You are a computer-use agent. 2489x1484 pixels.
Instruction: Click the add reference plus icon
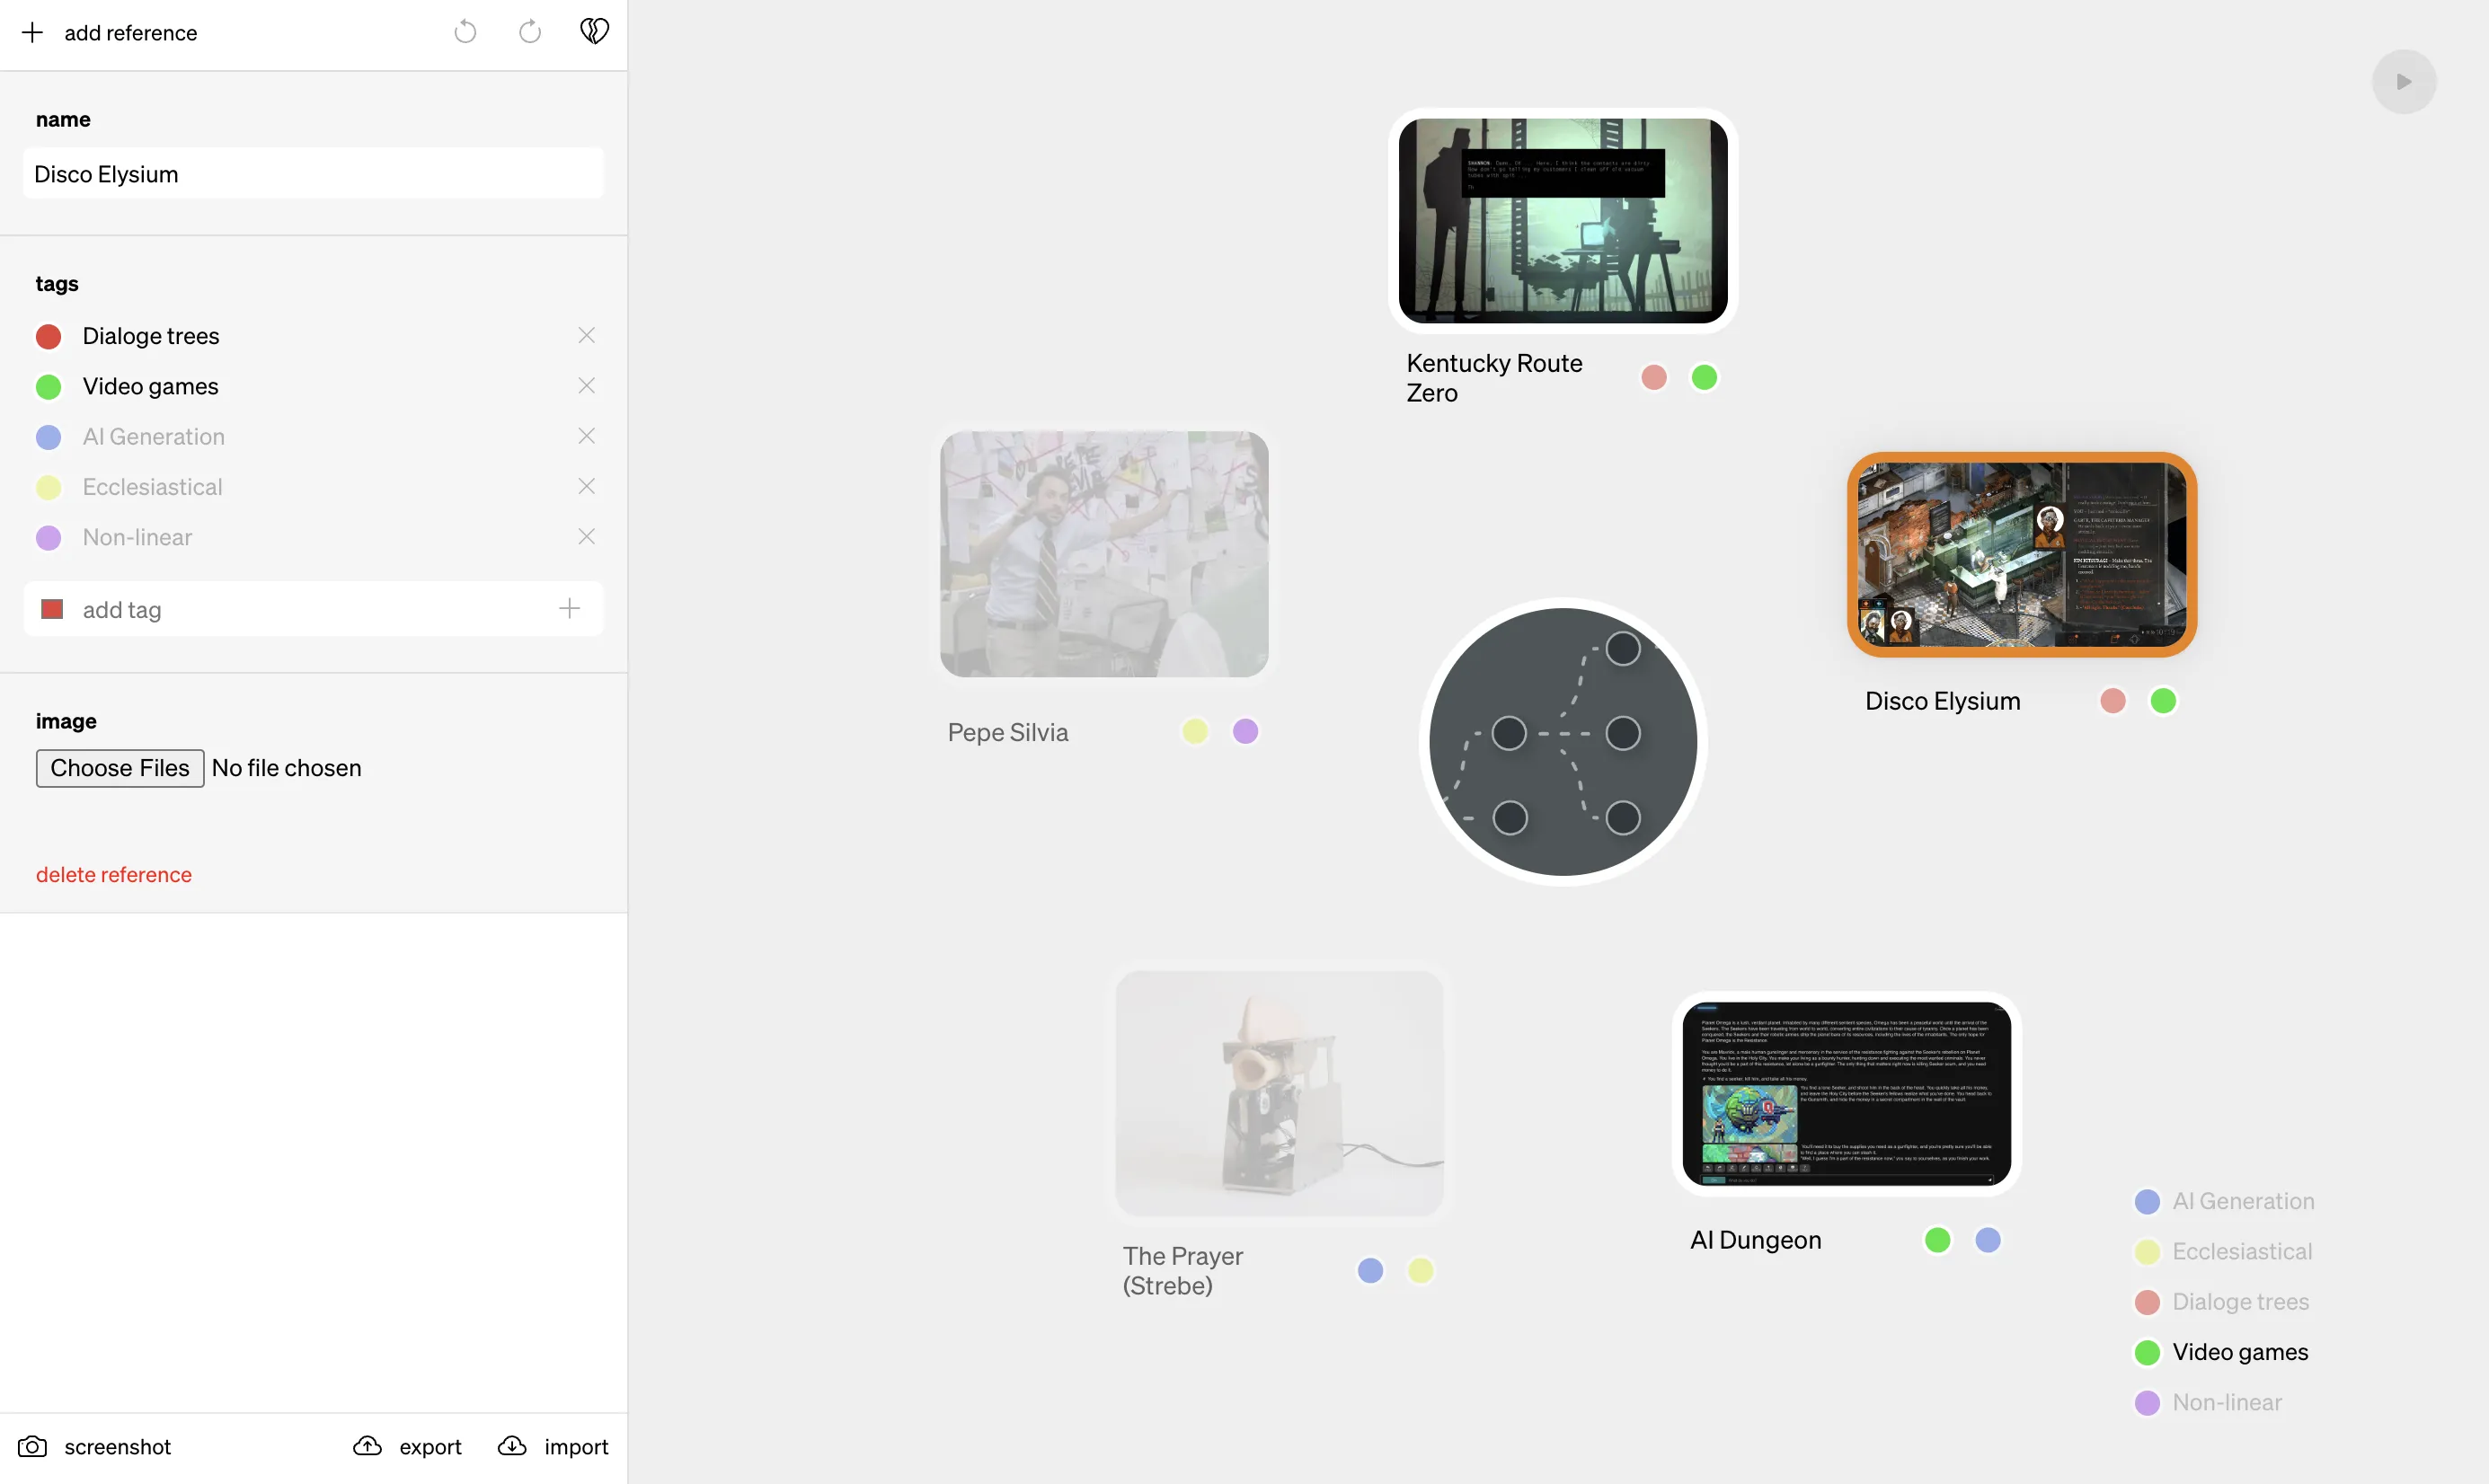click(32, 33)
